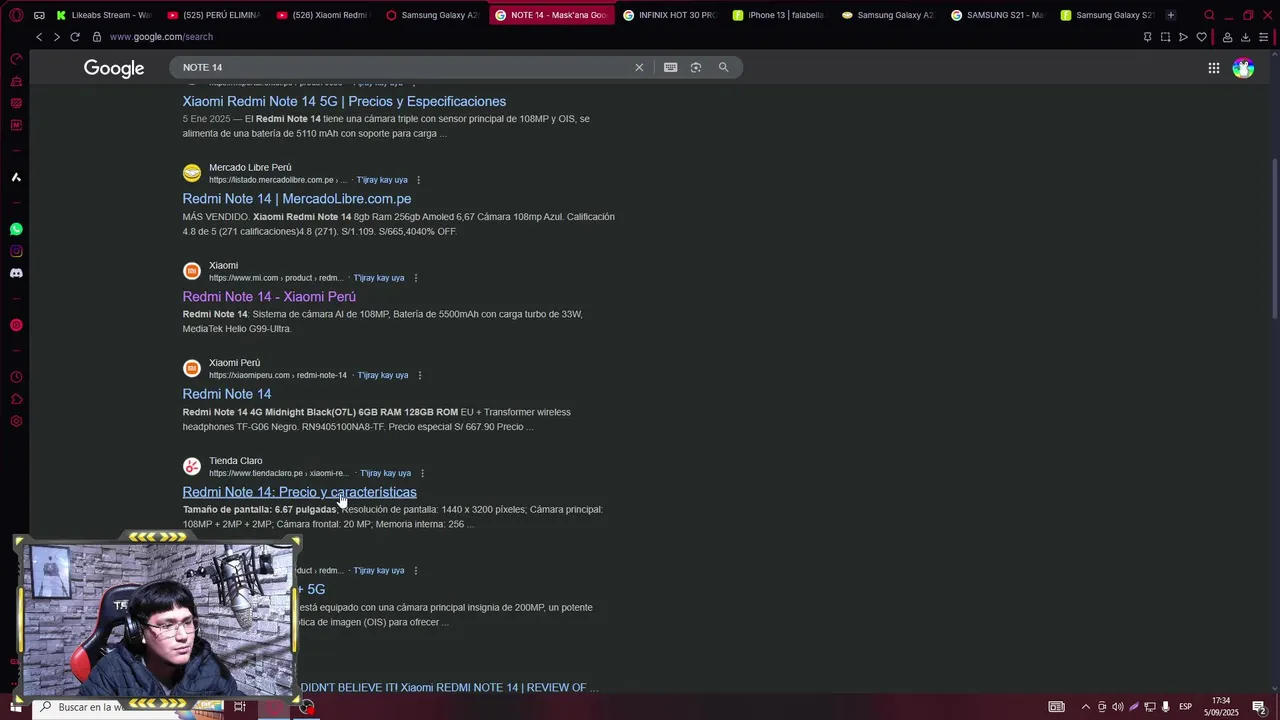Viewport: 1280px width, 720px height.
Task: Open Discord in the sidebar
Action: pos(16,273)
